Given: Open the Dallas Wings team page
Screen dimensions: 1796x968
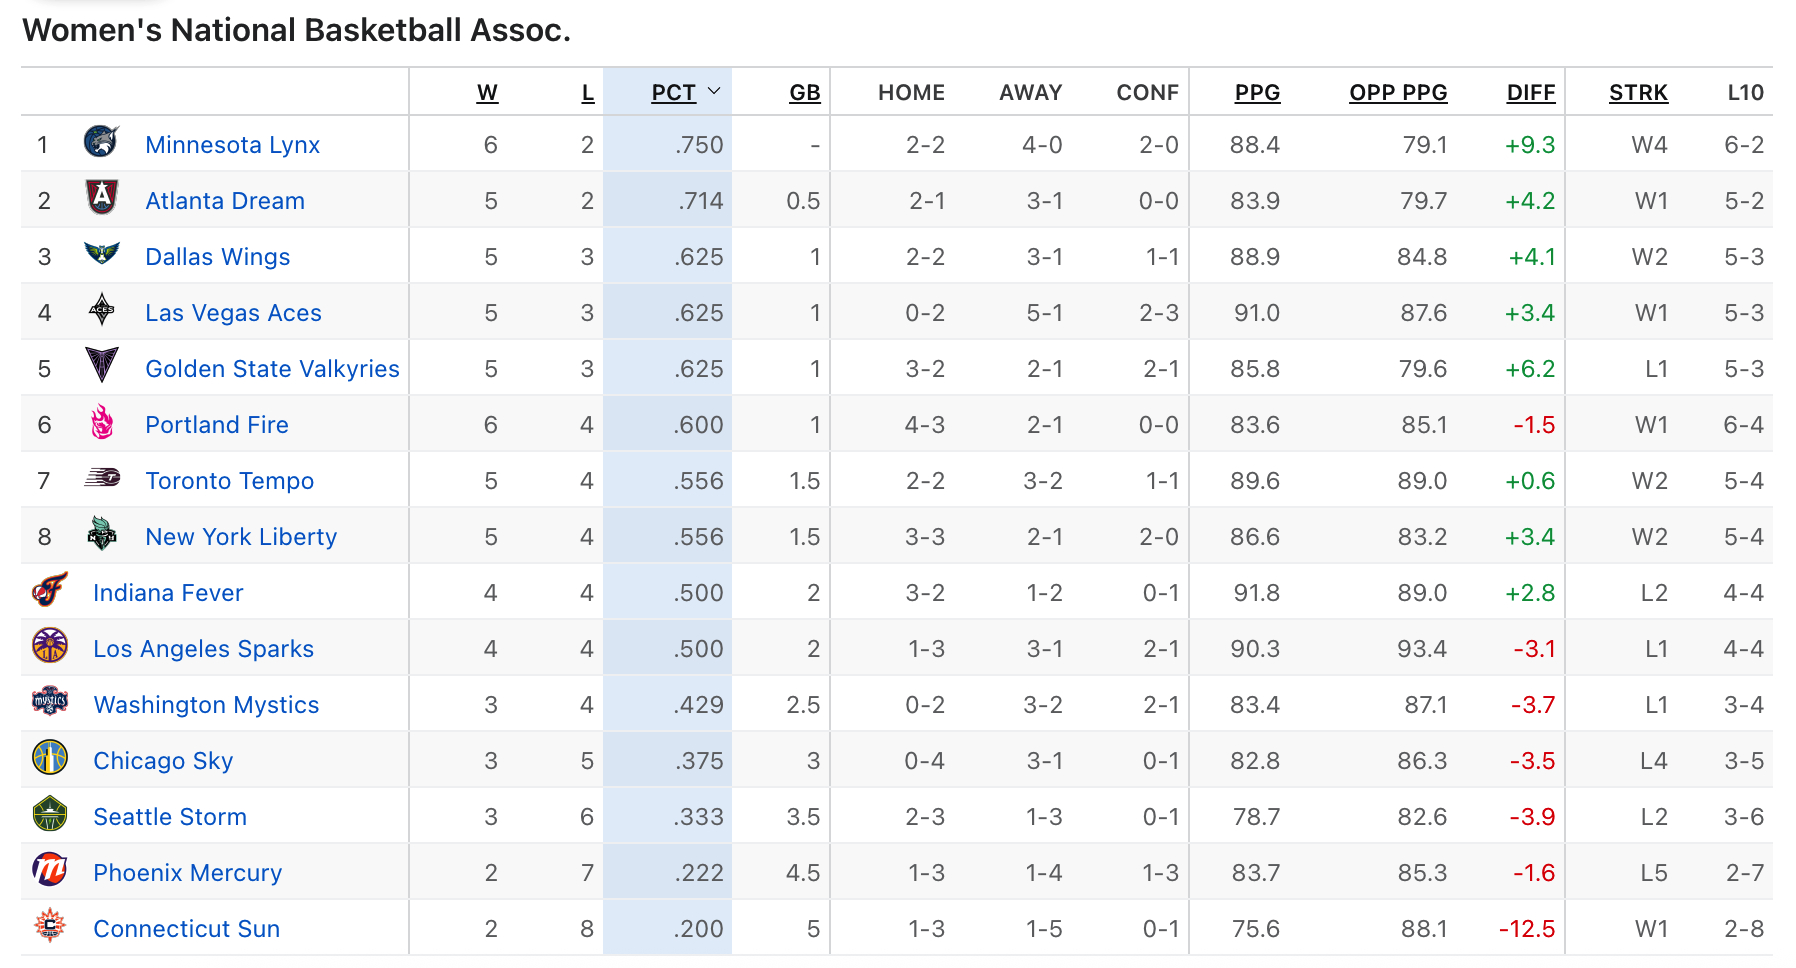Looking at the screenshot, I should pos(218,257).
